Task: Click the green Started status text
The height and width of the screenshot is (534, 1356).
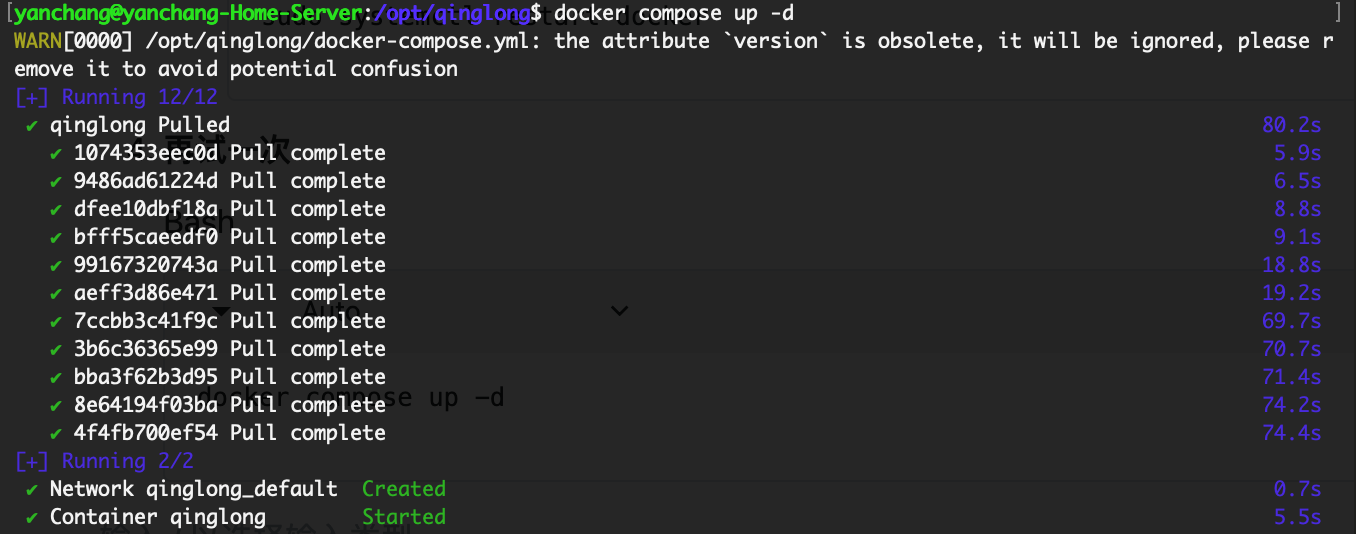Action: 403,517
